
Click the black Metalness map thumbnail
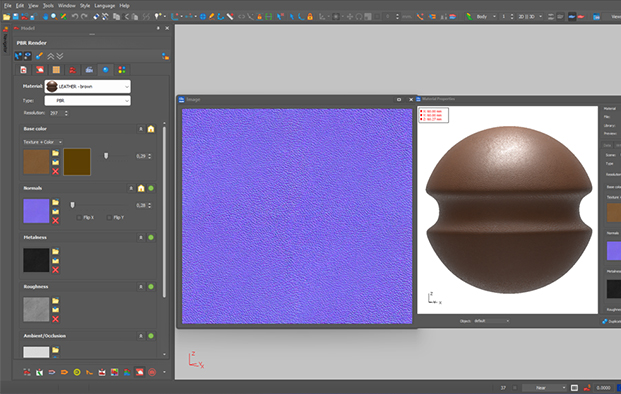point(36,260)
